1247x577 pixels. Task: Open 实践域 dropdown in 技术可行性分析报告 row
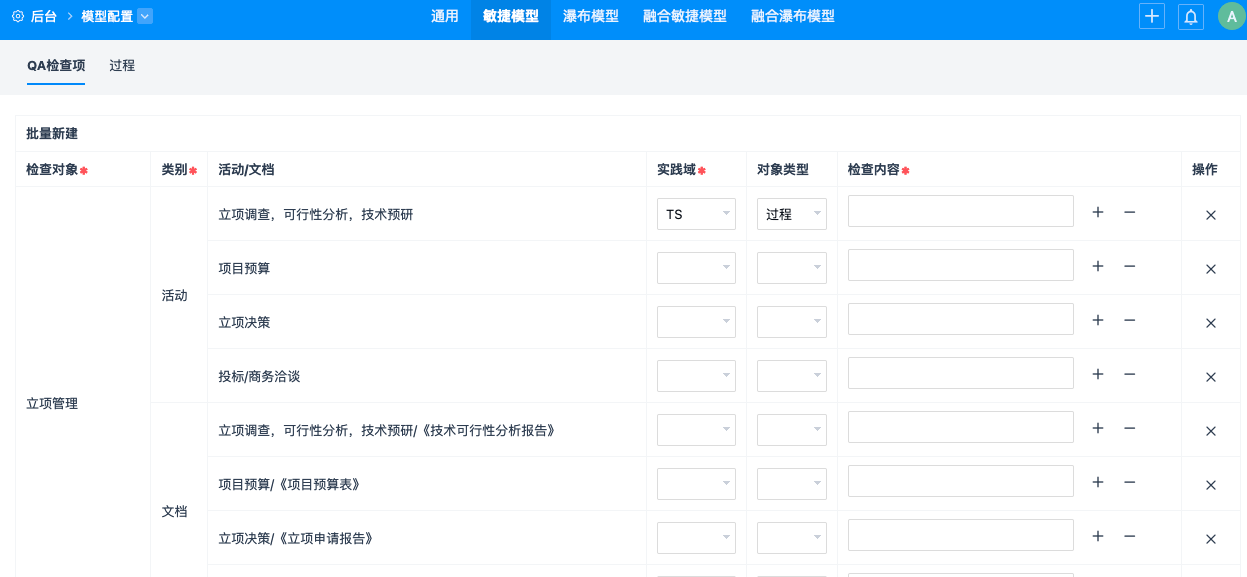[696, 430]
